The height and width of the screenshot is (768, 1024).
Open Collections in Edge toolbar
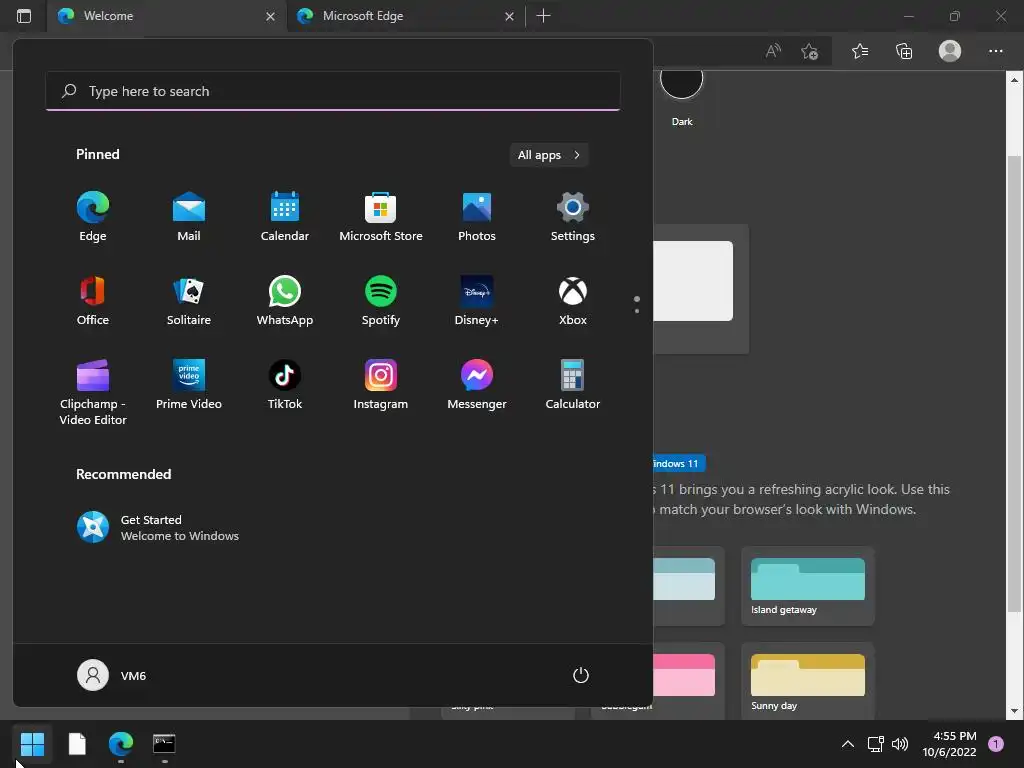point(904,51)
